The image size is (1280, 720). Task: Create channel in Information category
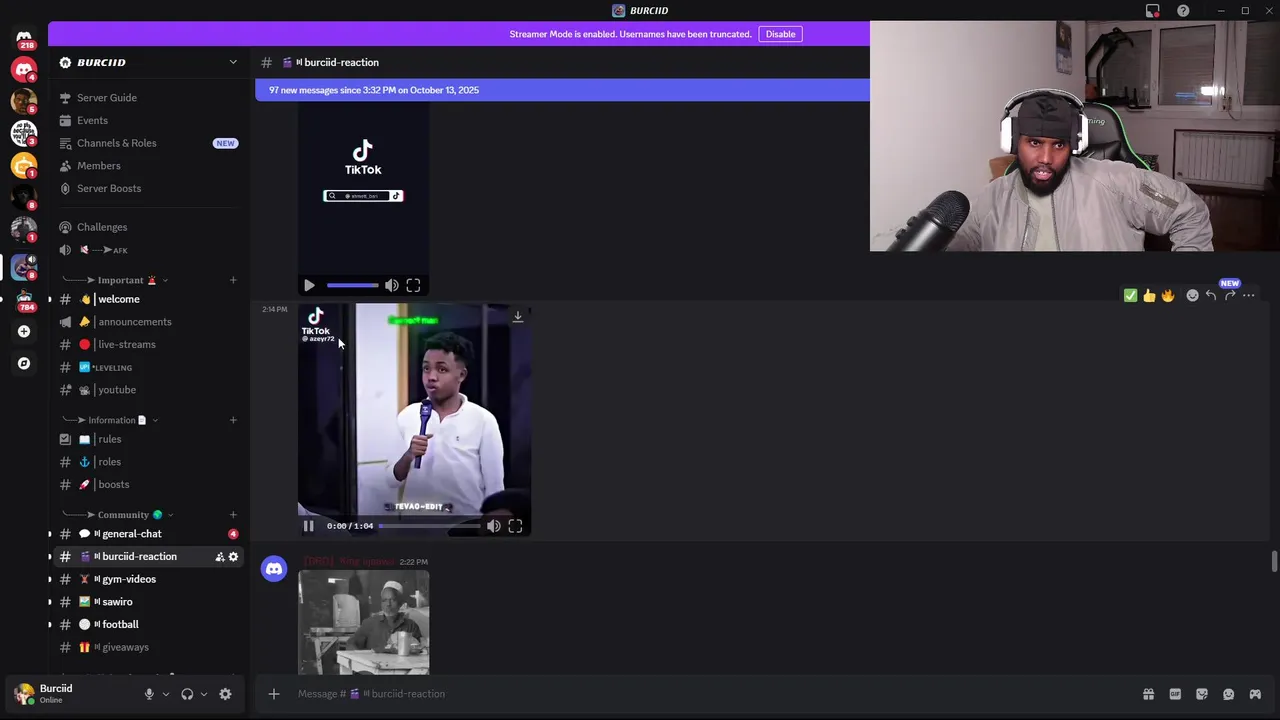pos(233,420)
